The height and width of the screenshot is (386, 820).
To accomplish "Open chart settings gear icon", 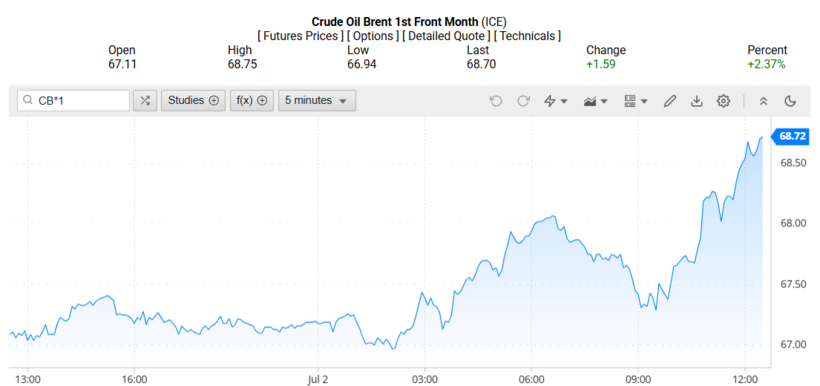I will click(x=723, y=101).
